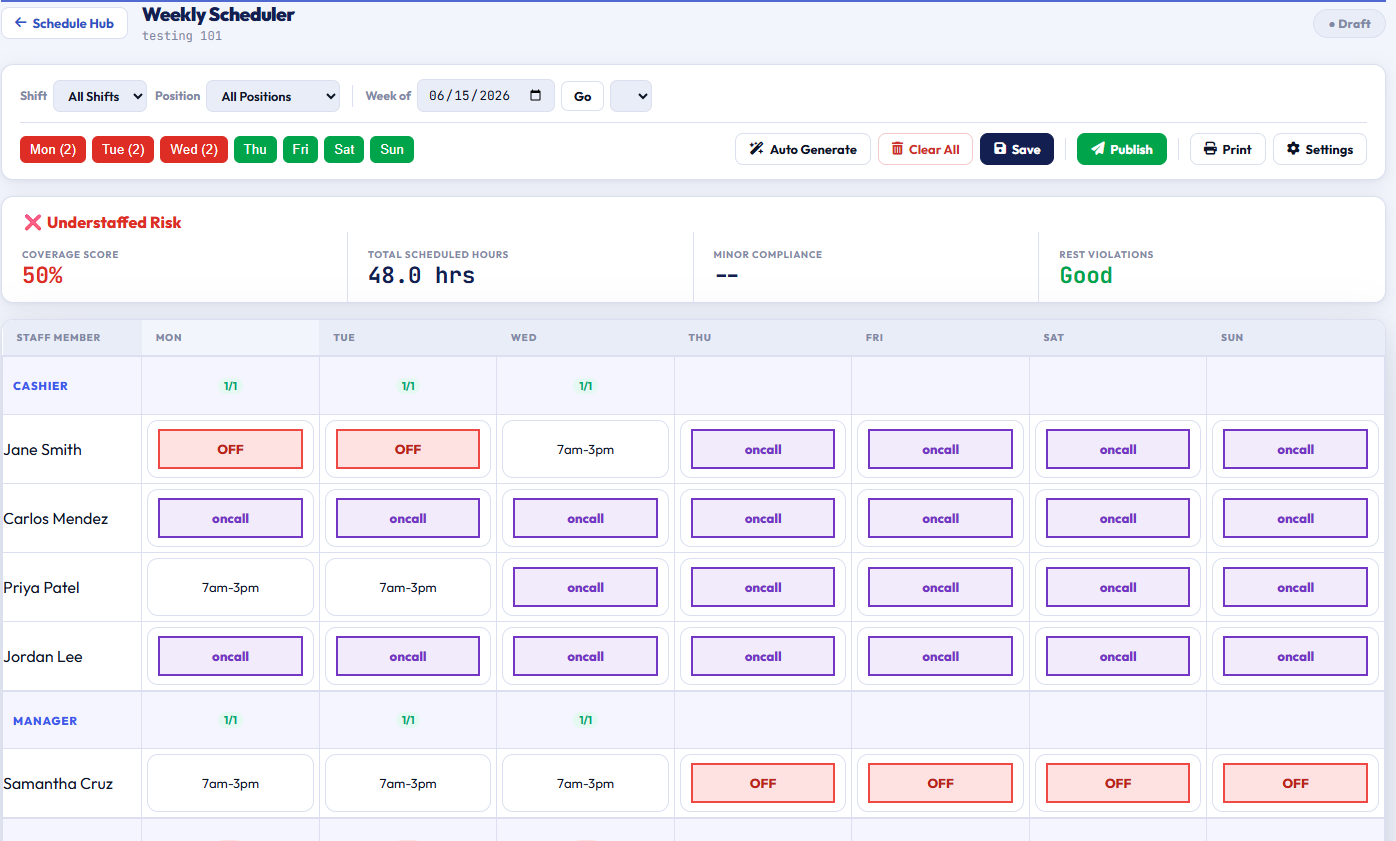This screenshot has width=1396, height=841.
Task: Click Samantha Cruz's Wednesday 7am-3pm shift
Action: (x=585, y=783)
